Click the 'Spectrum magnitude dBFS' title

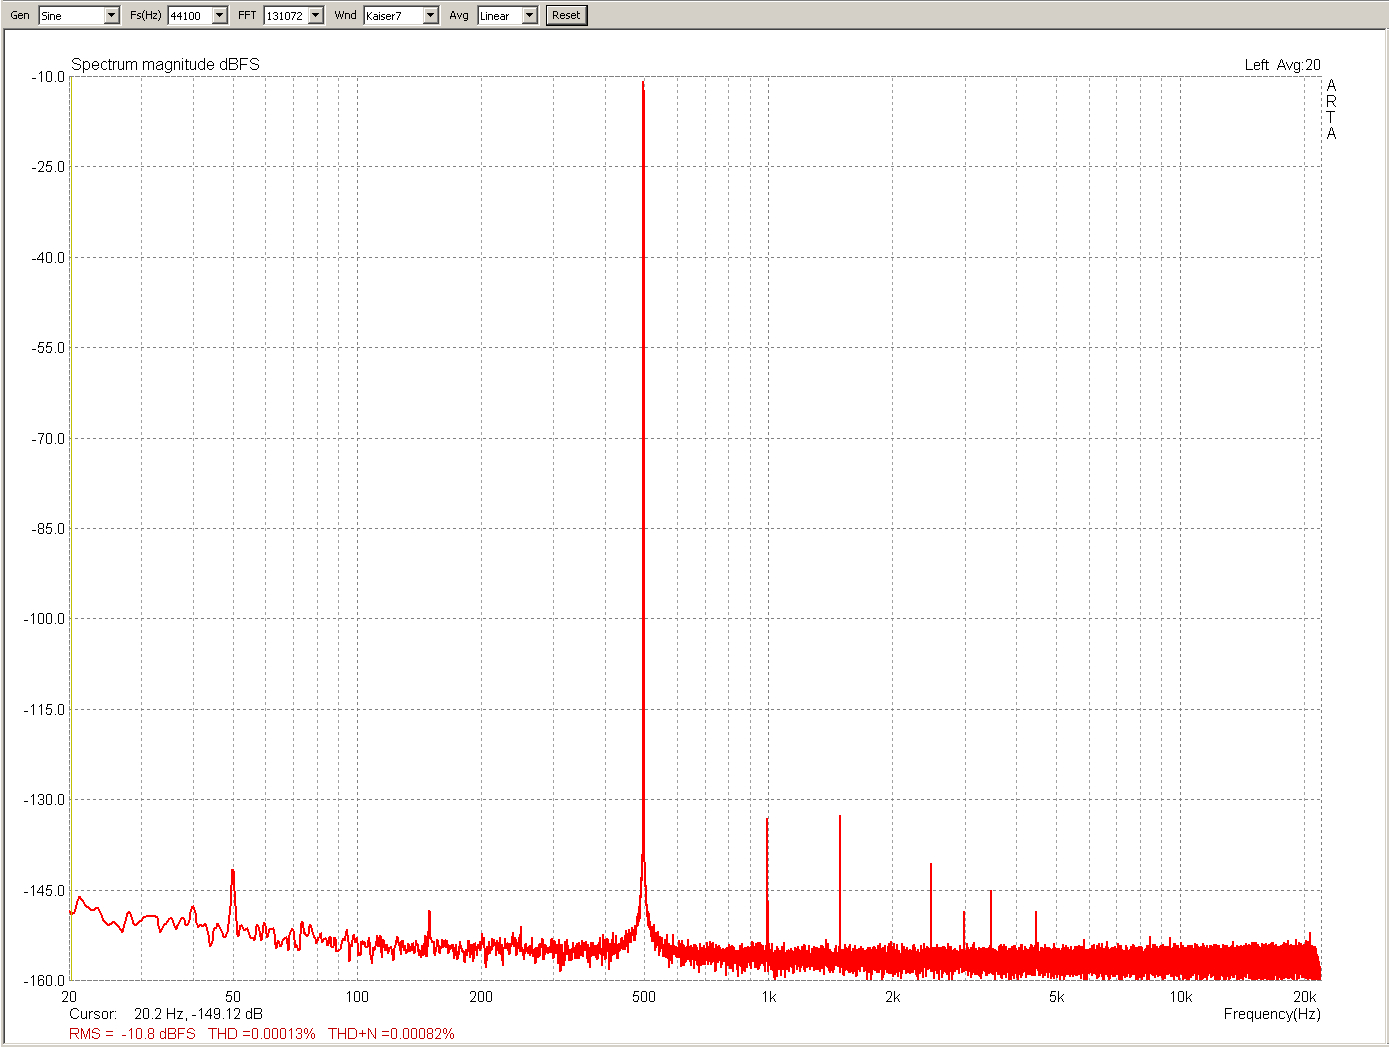(165, 64)
